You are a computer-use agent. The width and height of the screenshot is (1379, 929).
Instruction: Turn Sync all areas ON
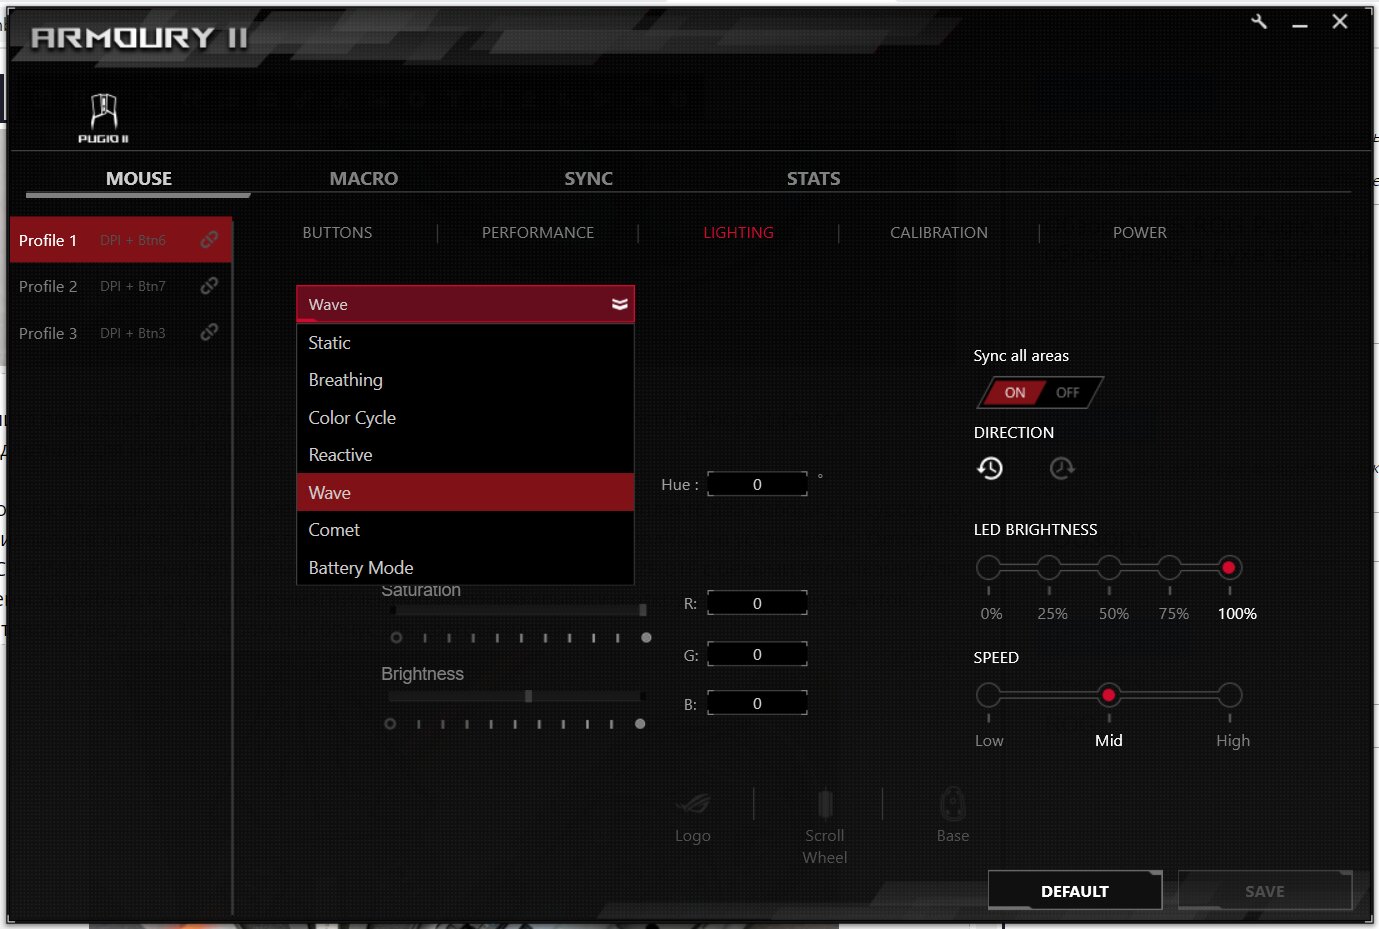(1014, 393)
